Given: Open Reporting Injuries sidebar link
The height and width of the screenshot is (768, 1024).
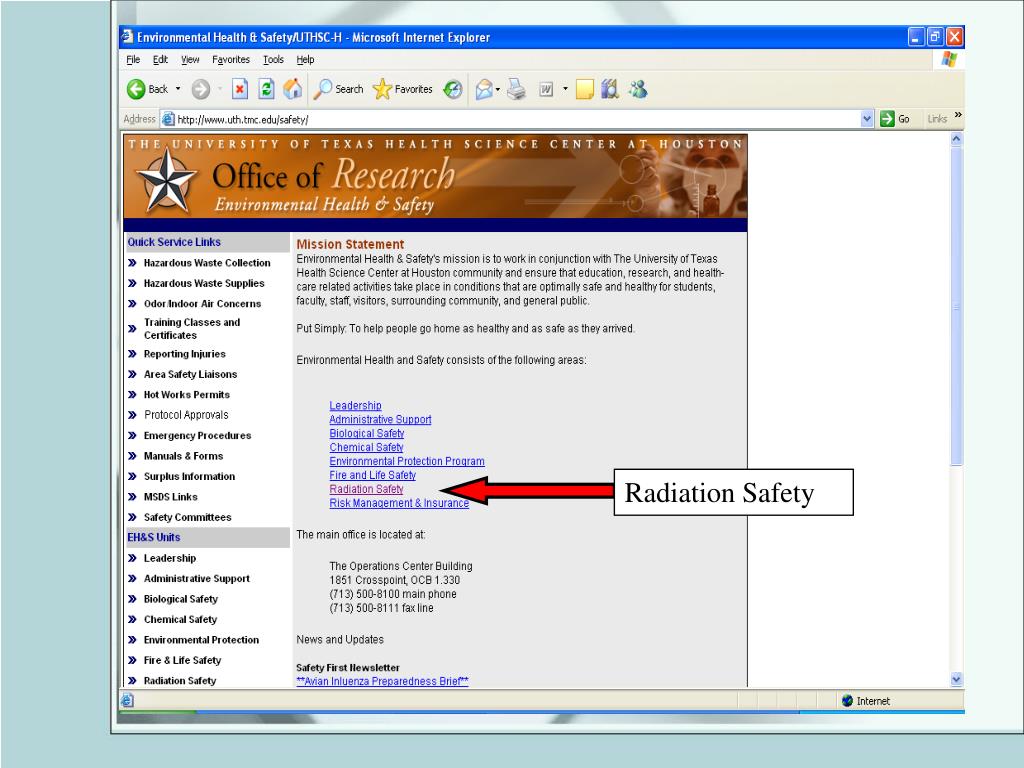Looking at the screenshot, I should click(x=185, y=354).
